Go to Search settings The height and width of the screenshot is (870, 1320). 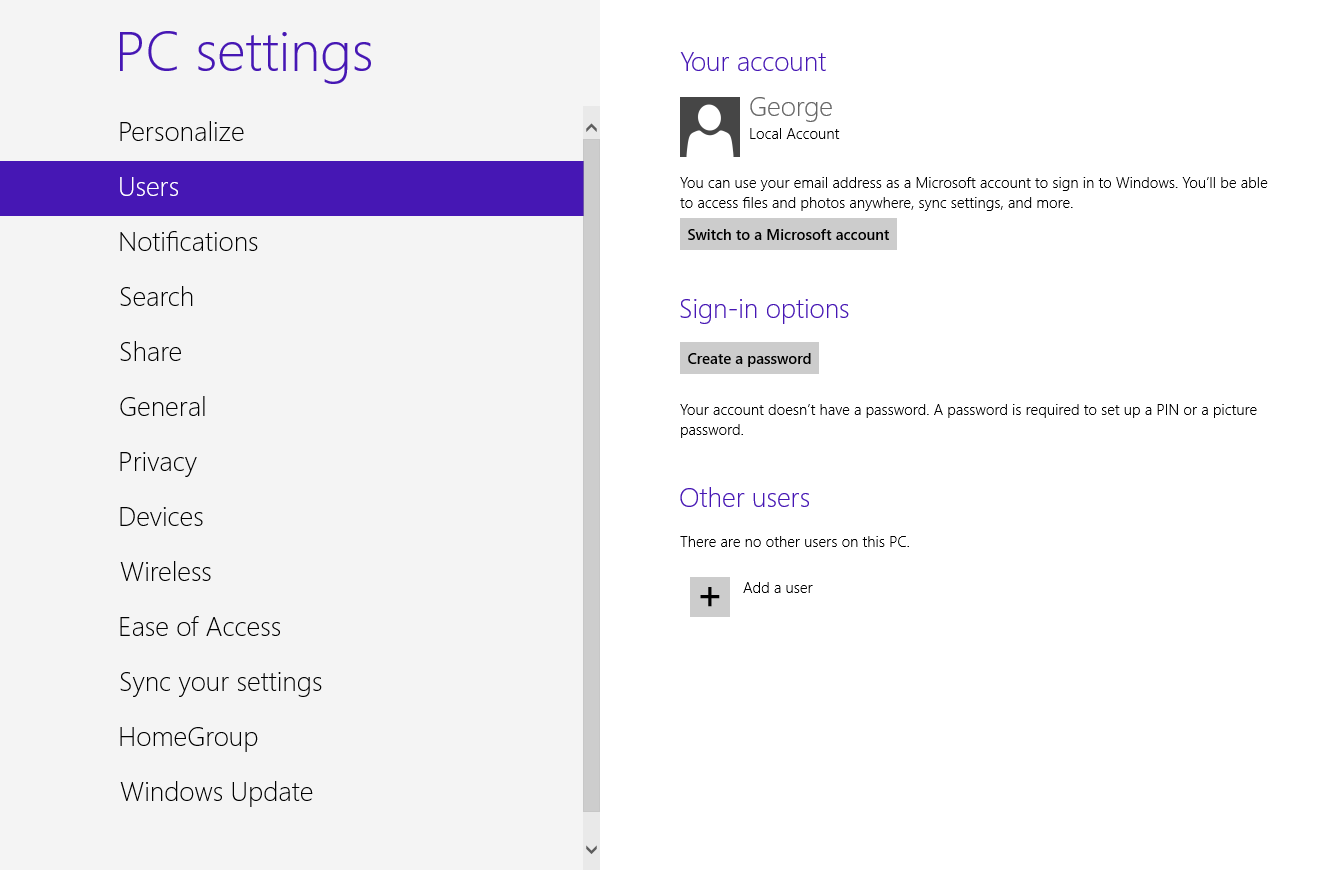pos(292,297)
